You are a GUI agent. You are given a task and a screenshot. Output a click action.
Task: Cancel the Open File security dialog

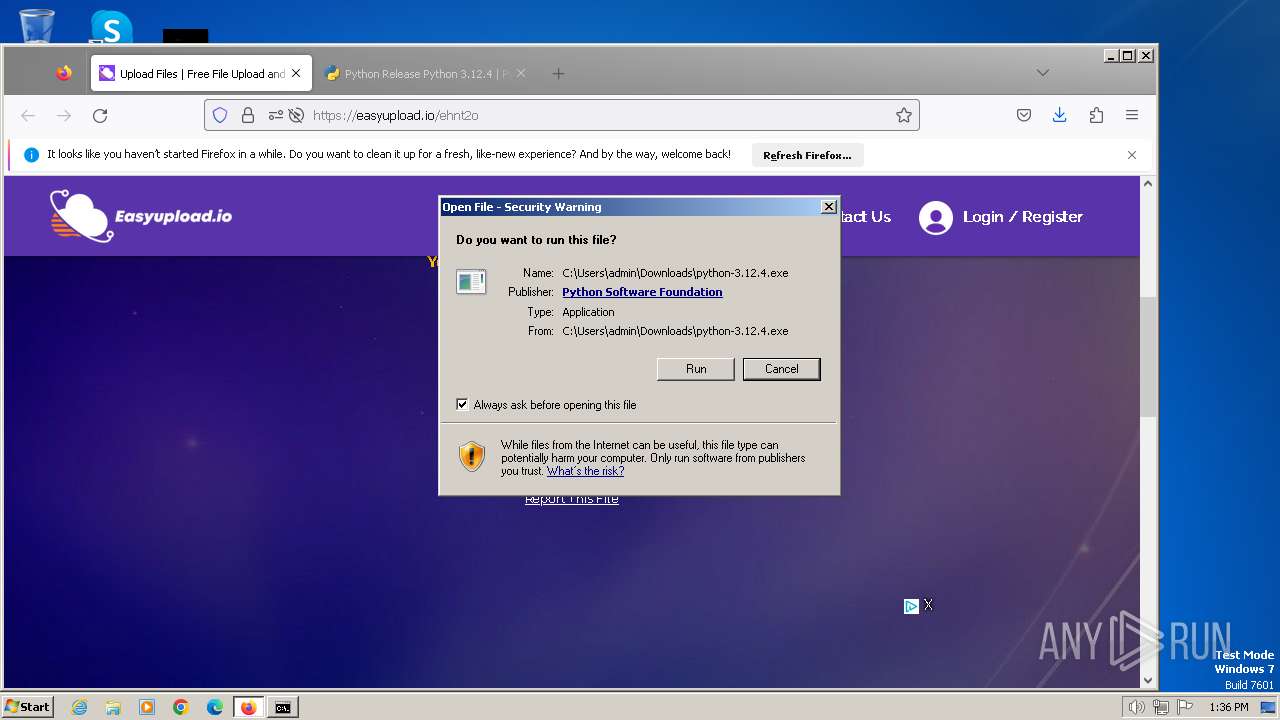[781, 369]
